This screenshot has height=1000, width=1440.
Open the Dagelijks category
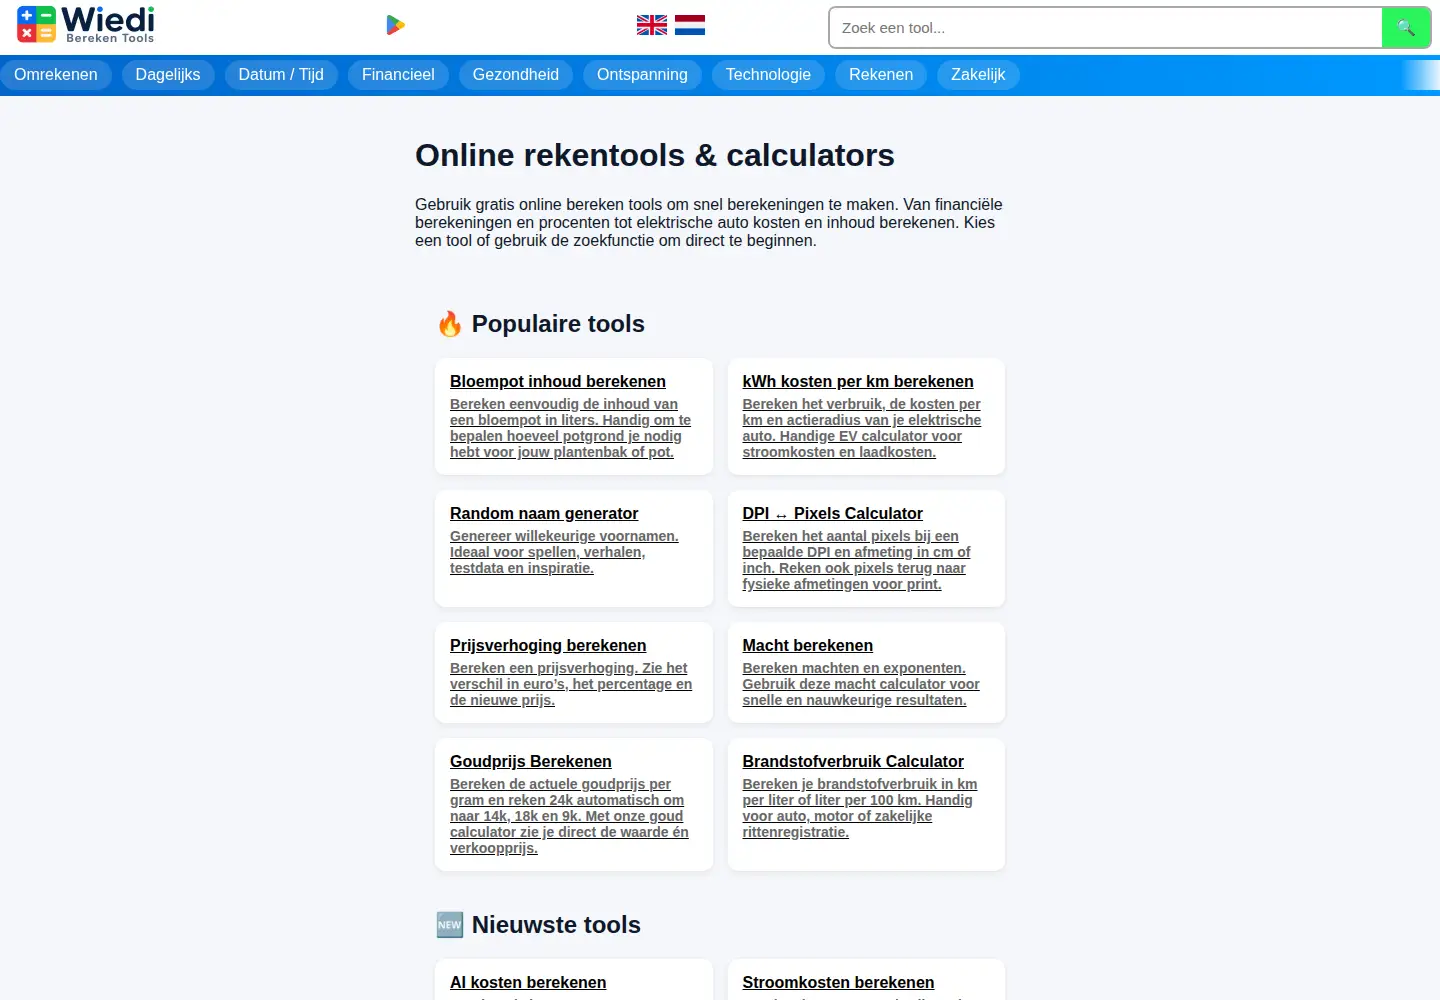[168, 75]
